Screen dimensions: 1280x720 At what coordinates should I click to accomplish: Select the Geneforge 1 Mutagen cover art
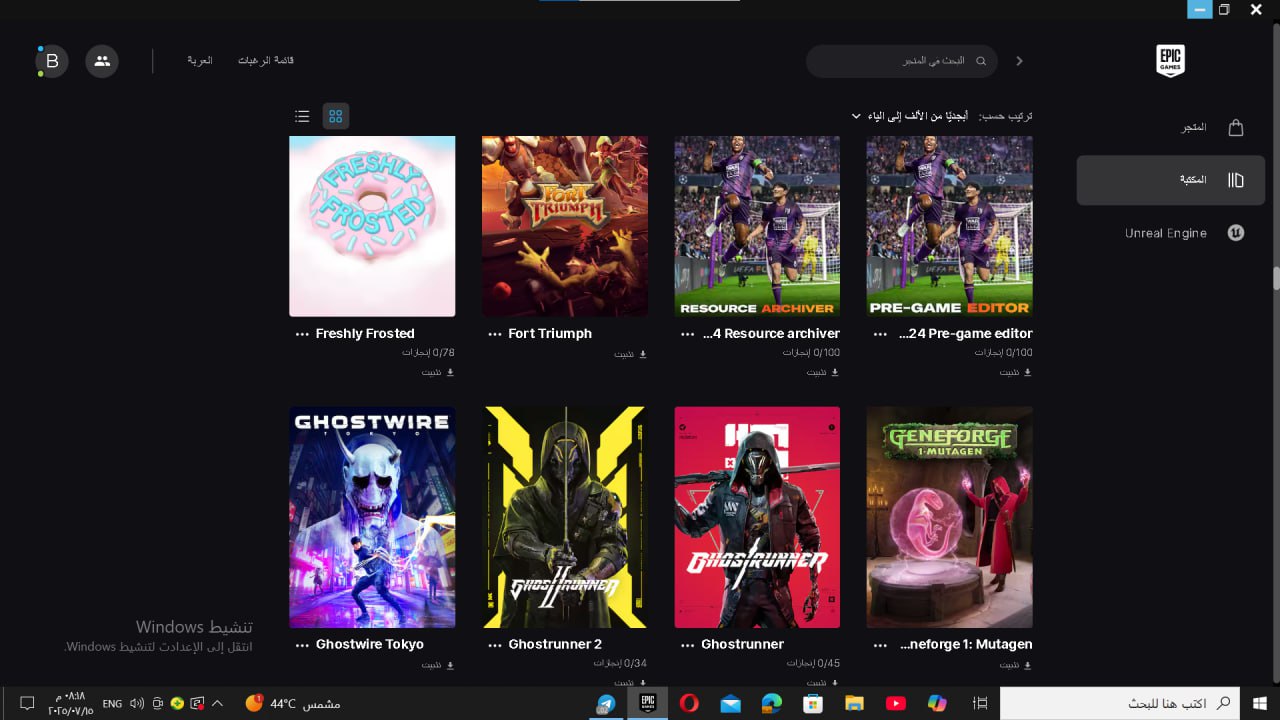950,517
